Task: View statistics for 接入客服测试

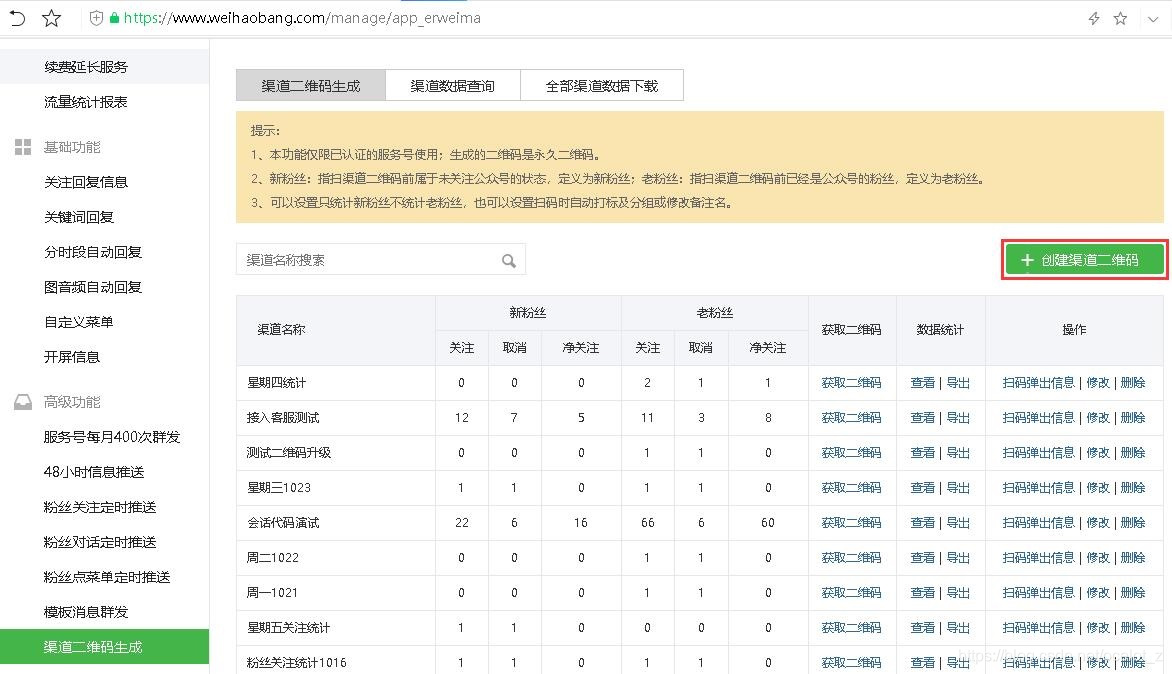Action: click(922, 418)
